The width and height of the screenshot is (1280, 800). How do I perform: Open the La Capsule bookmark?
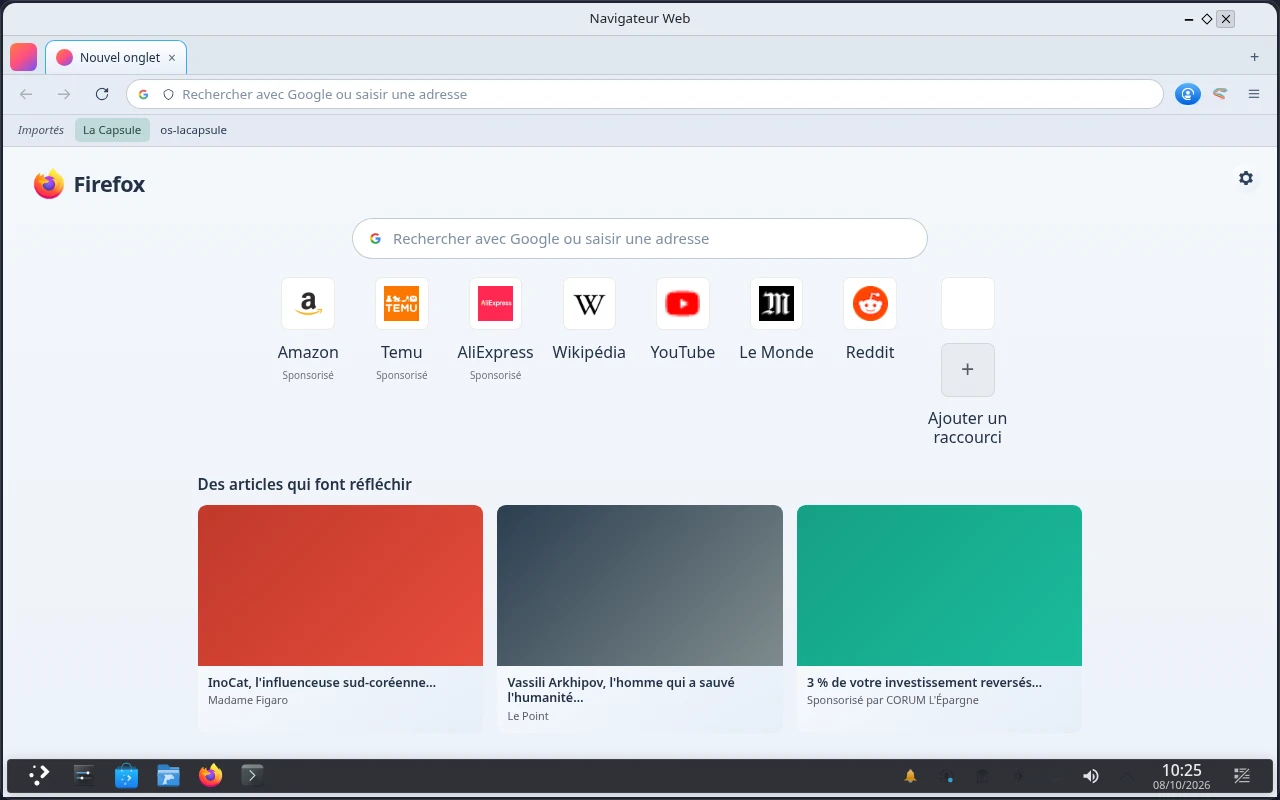112,130
